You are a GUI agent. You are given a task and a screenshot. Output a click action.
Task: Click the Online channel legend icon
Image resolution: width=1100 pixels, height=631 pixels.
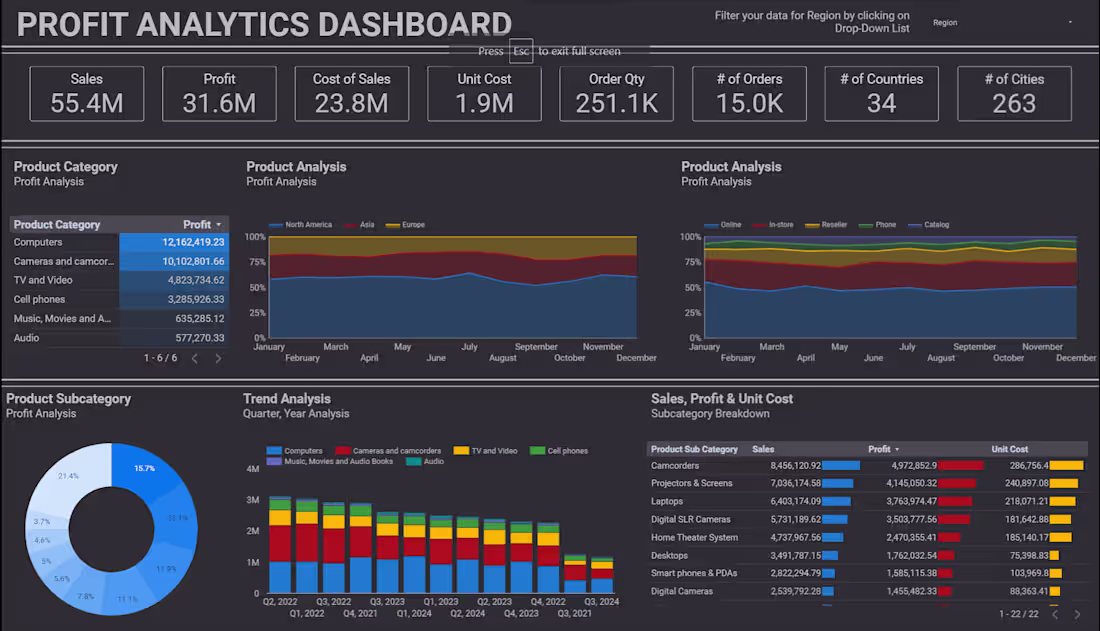pos(712,225)
